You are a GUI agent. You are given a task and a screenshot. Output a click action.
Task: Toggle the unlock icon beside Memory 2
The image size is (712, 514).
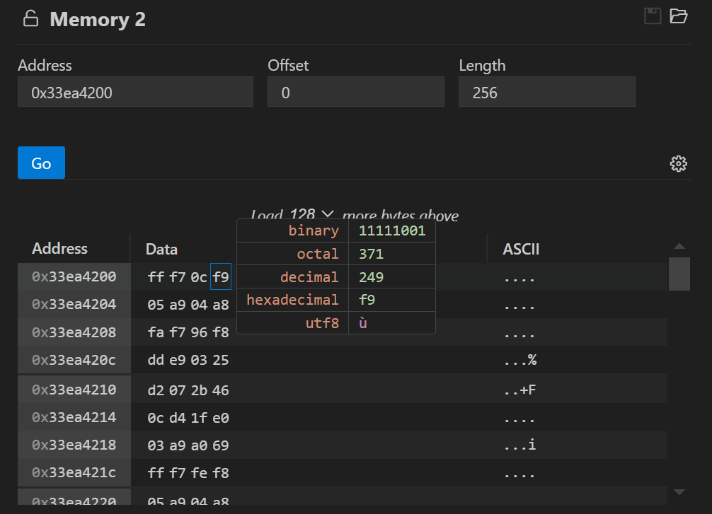[x=31, y=19]
